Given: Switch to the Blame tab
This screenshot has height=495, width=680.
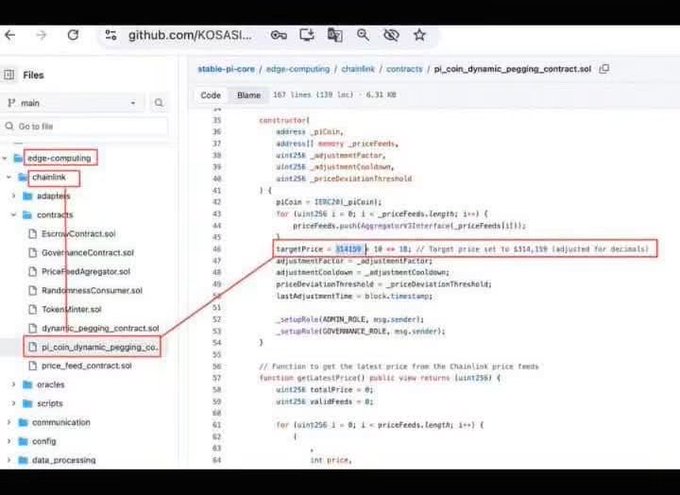Looking at the screenshot, I should pyautogui.click(x=249, y=95).
